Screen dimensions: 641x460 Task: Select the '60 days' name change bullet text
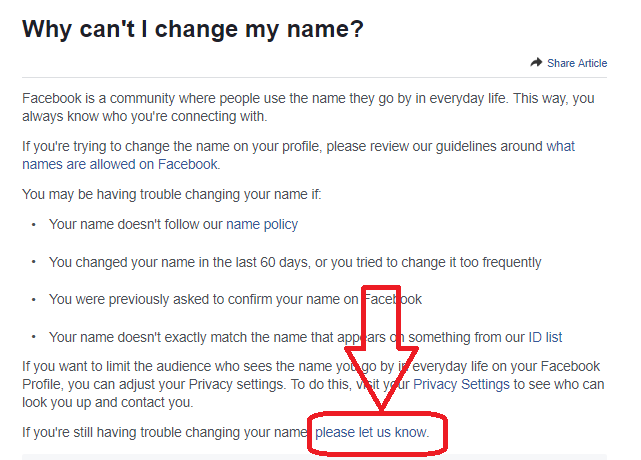tap(295, 262)
